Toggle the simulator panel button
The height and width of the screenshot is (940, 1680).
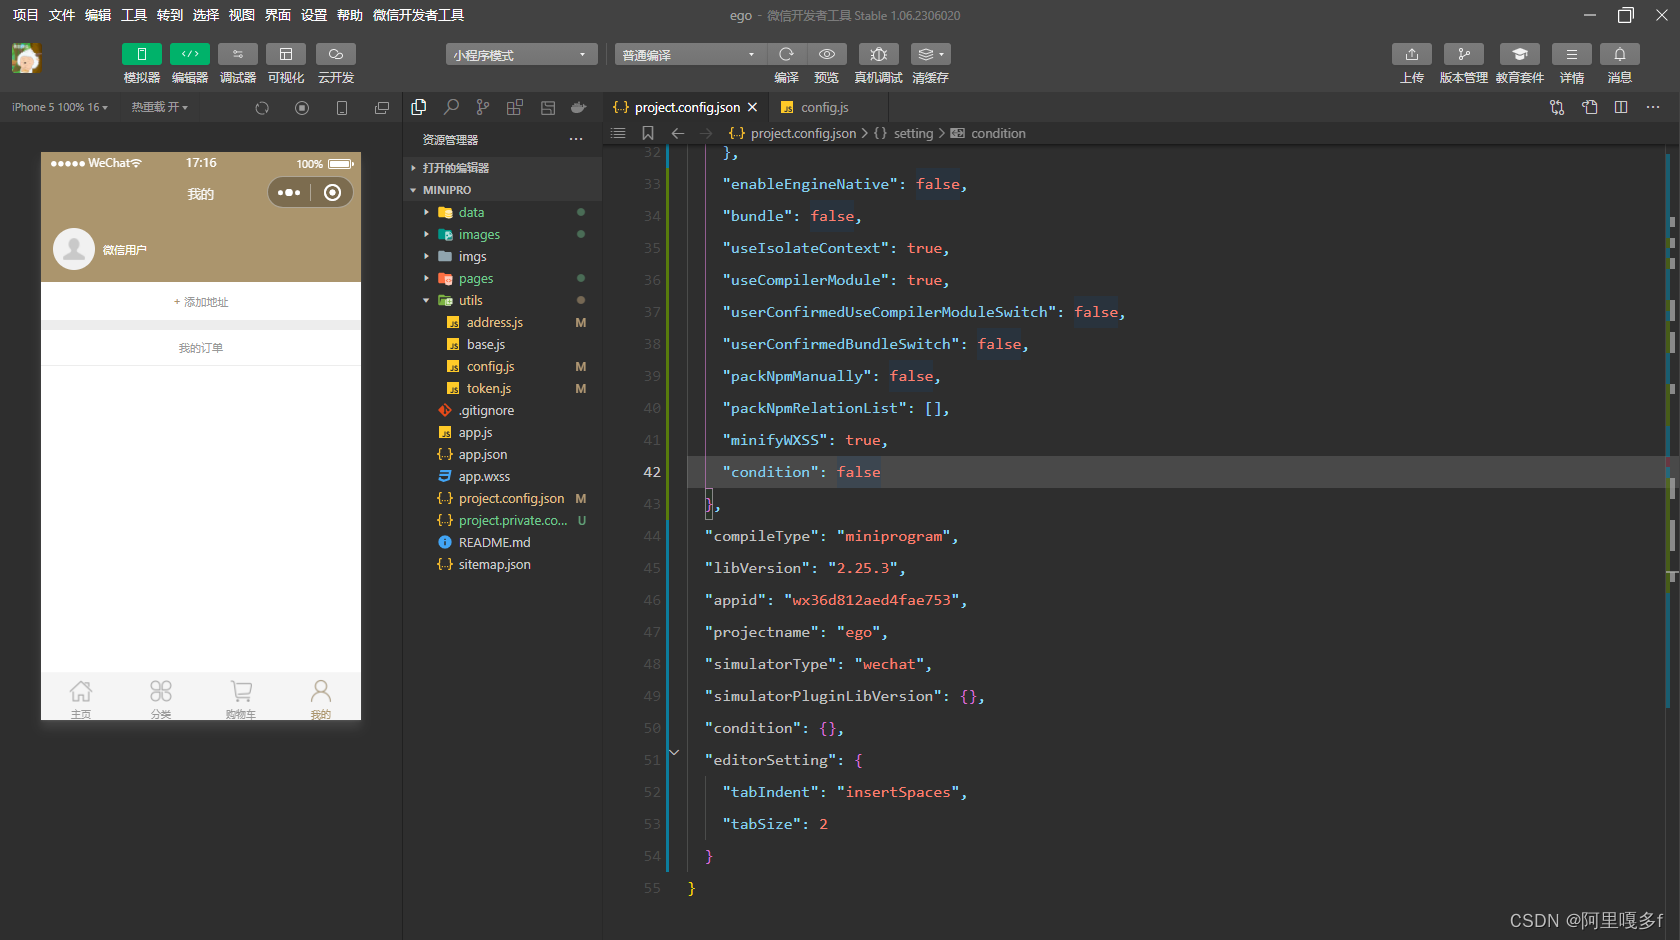coord(141,54)
